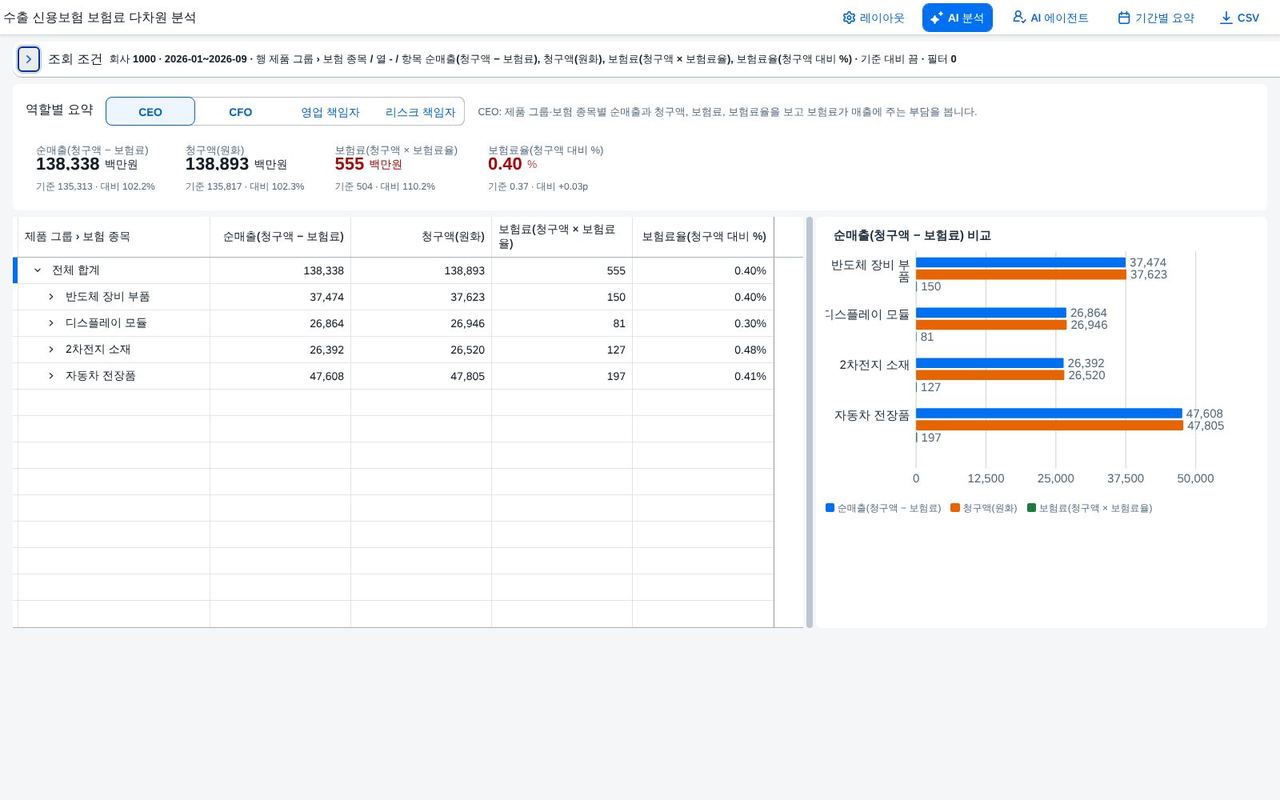
Task: Toggle the orange 청구액(원화) legend series
Action: [983, 508]
